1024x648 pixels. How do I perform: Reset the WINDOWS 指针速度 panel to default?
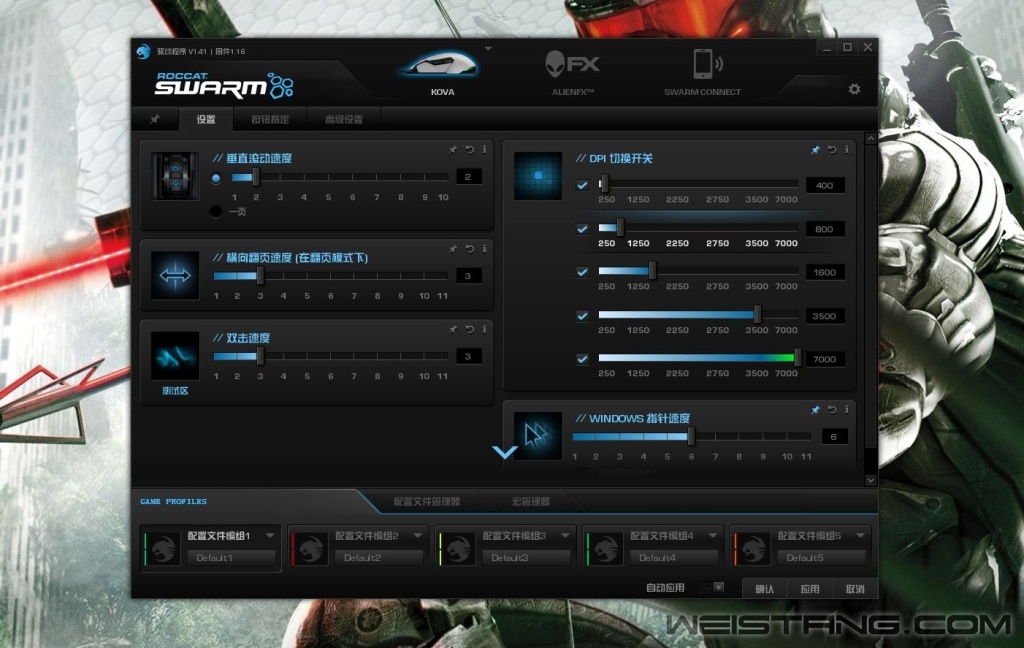click(x=832, y=410)
